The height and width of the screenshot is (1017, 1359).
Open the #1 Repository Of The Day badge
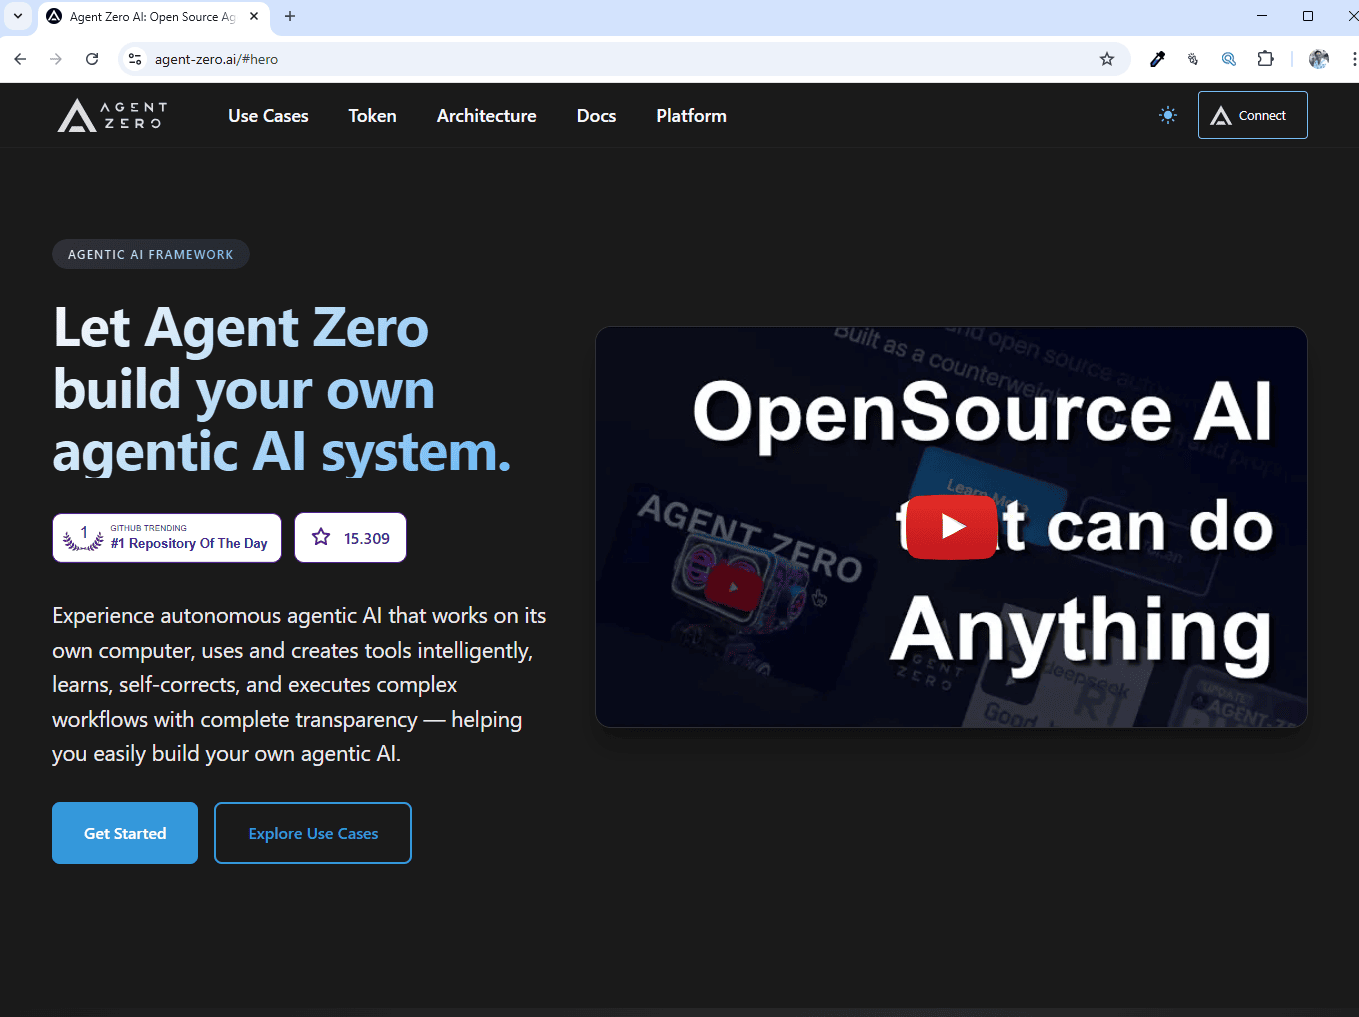pyautogui.click(x=167, y=538)
